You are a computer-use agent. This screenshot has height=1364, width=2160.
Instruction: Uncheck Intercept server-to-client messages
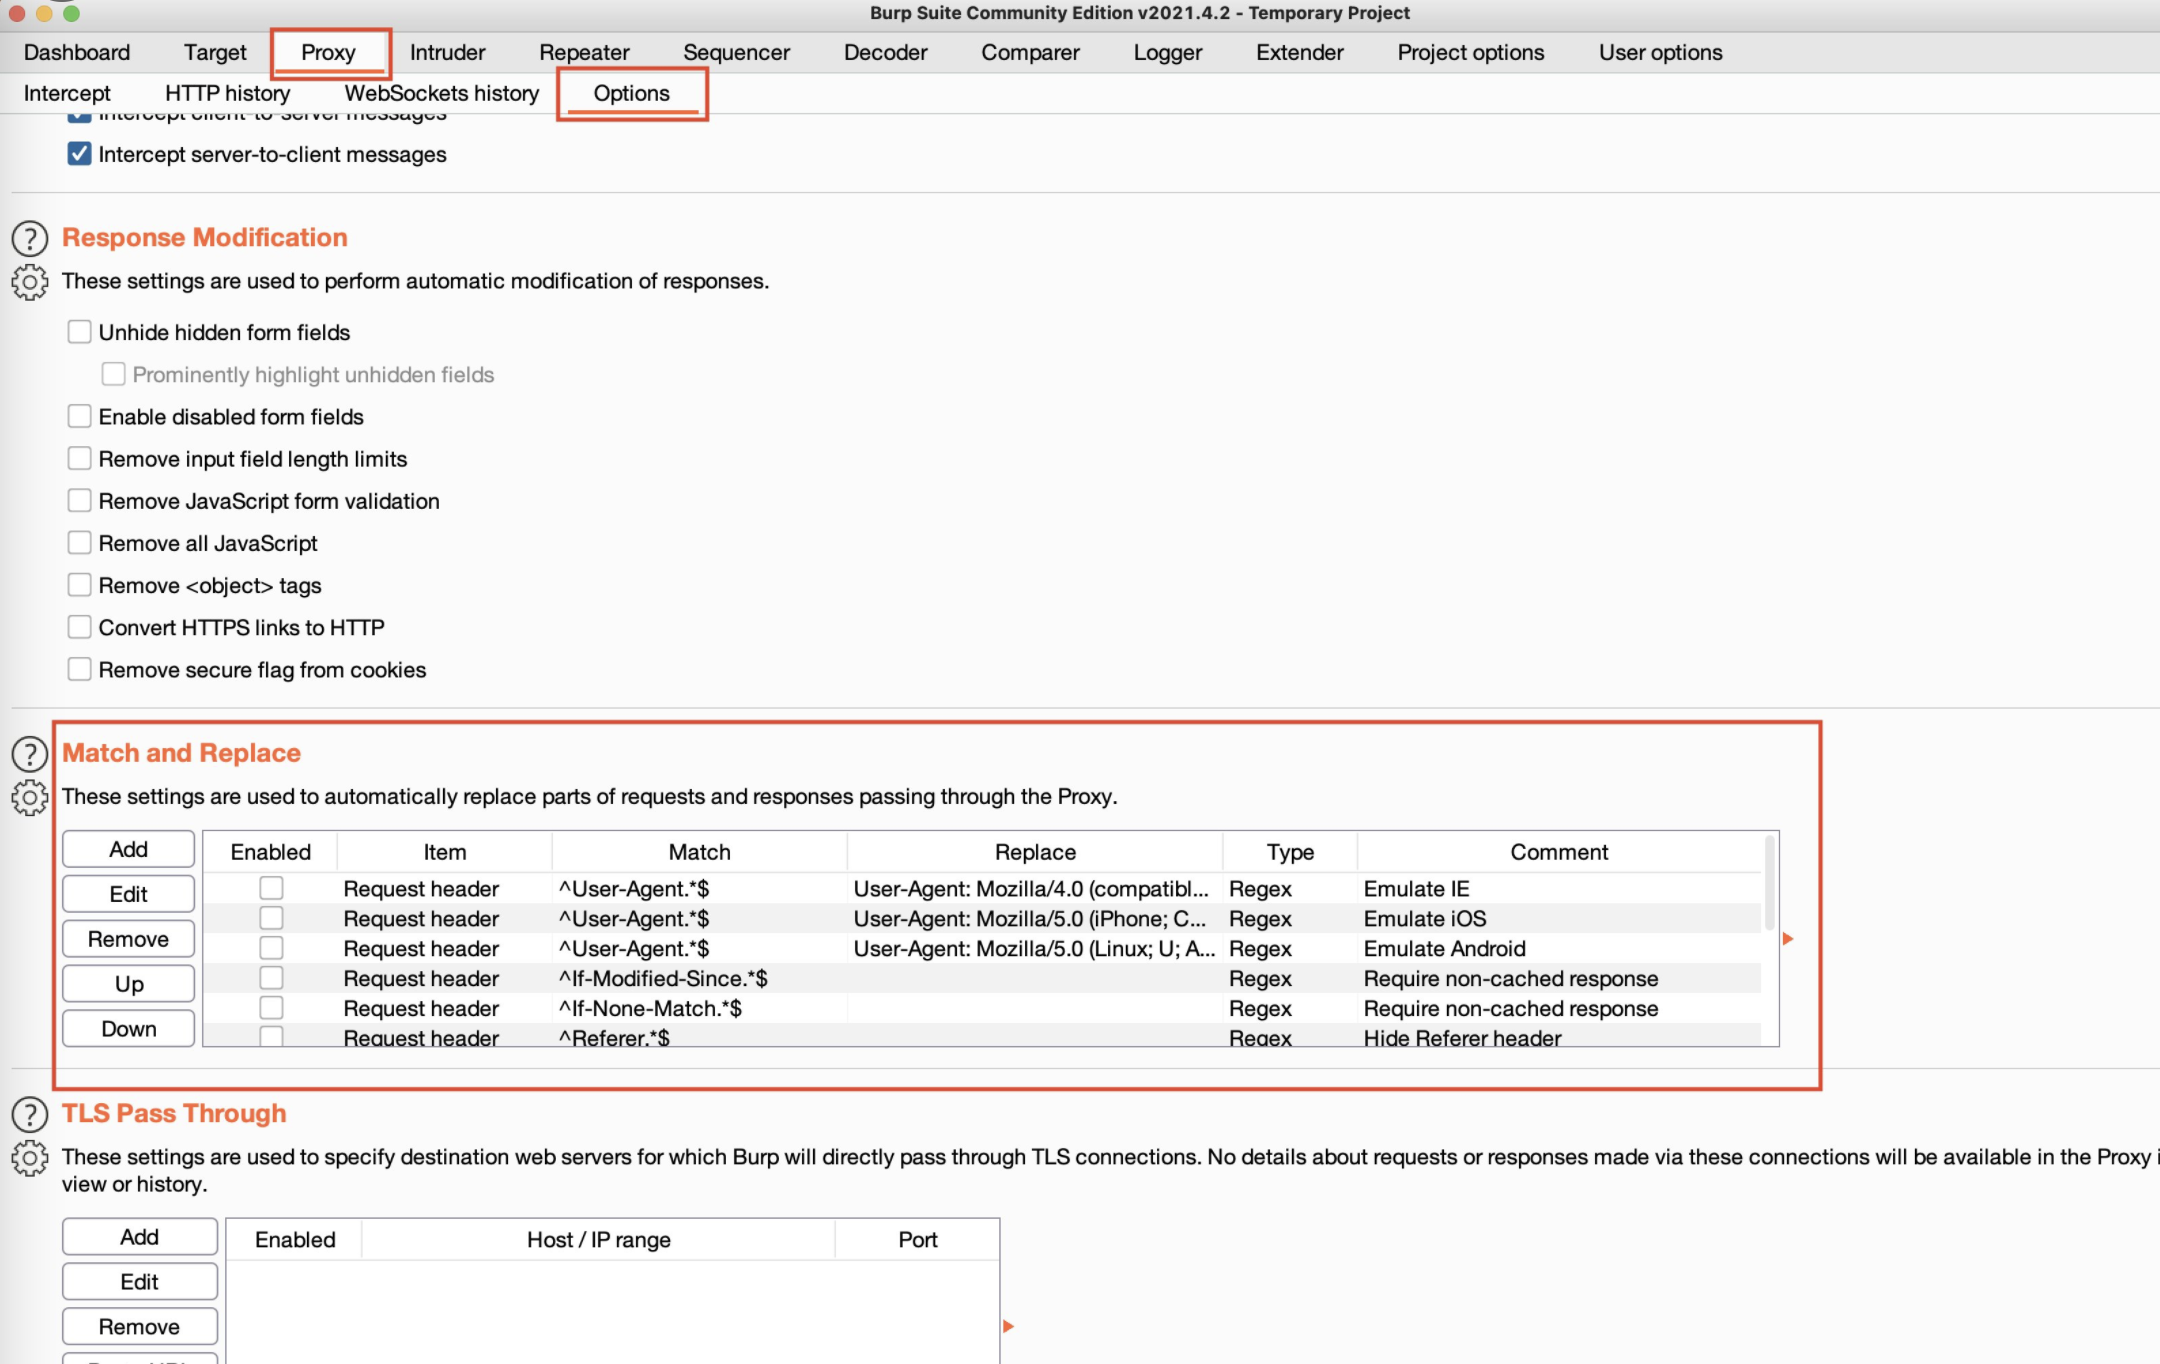pos(79,154)
